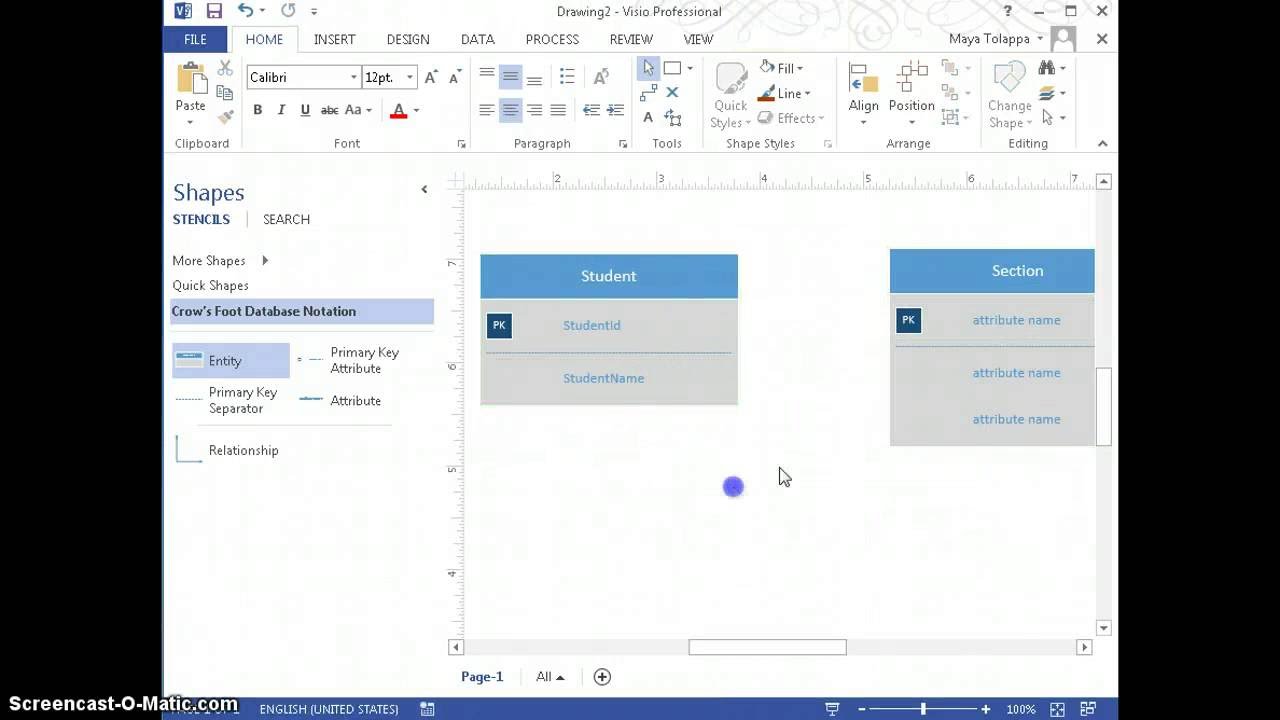1280x720 pixels.
Task: Open the 12pt. font size dropdown
Action: 409,77
